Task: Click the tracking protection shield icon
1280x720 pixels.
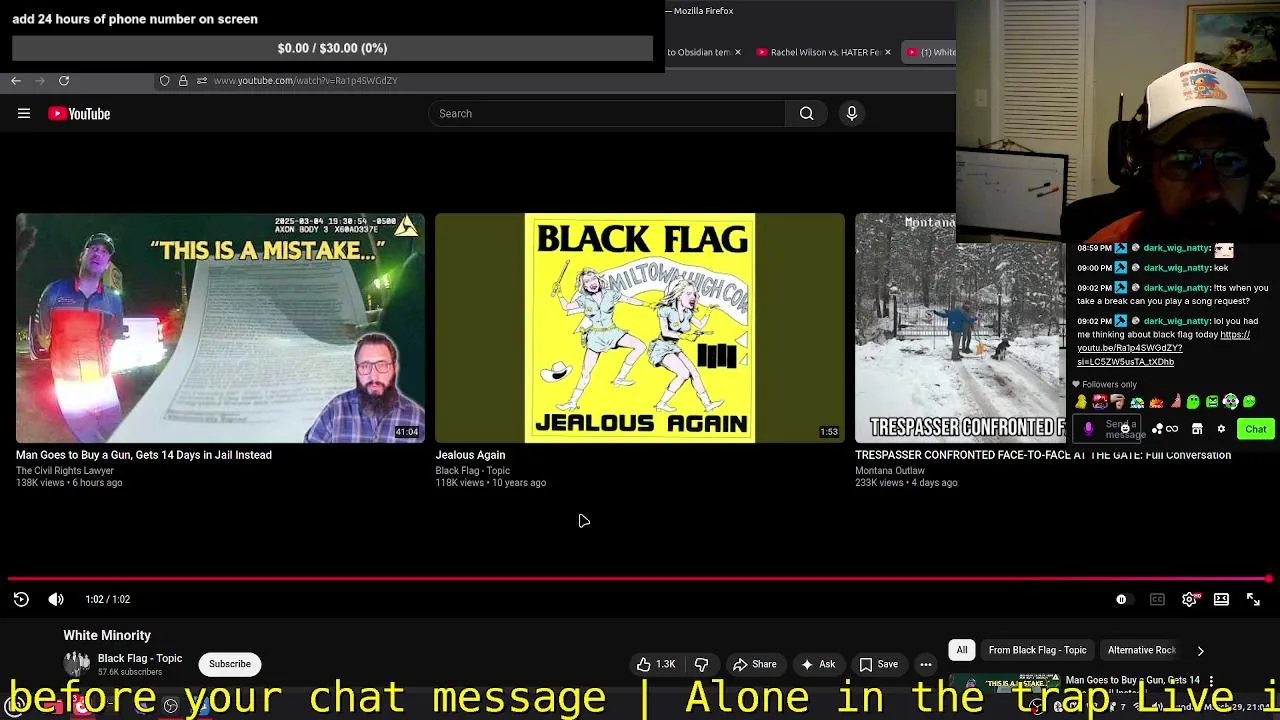Action: (x=165, y=80)
